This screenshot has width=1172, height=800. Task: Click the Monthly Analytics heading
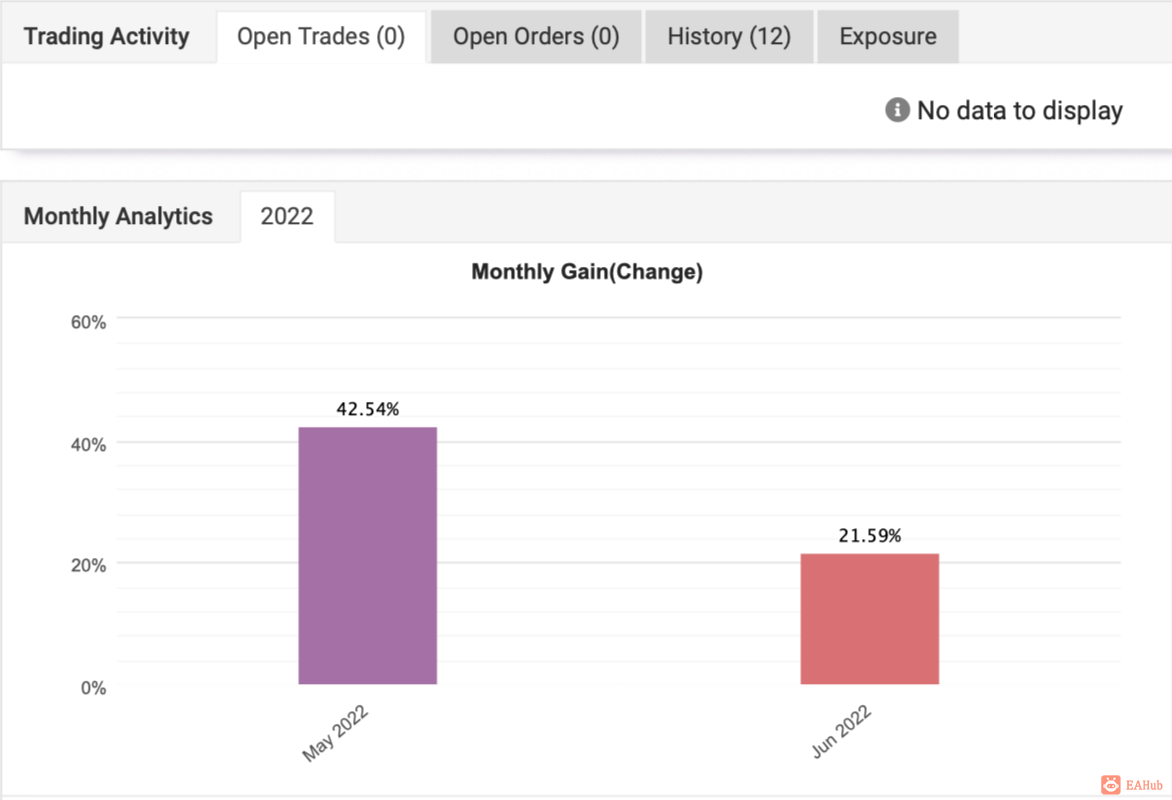point(118,216)
